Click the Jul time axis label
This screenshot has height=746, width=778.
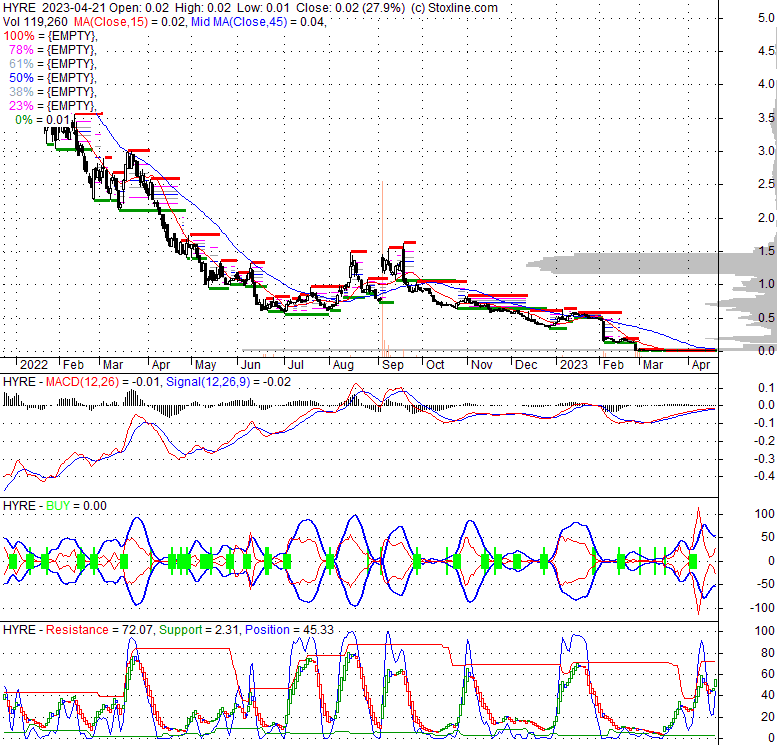tap(296, 365)
